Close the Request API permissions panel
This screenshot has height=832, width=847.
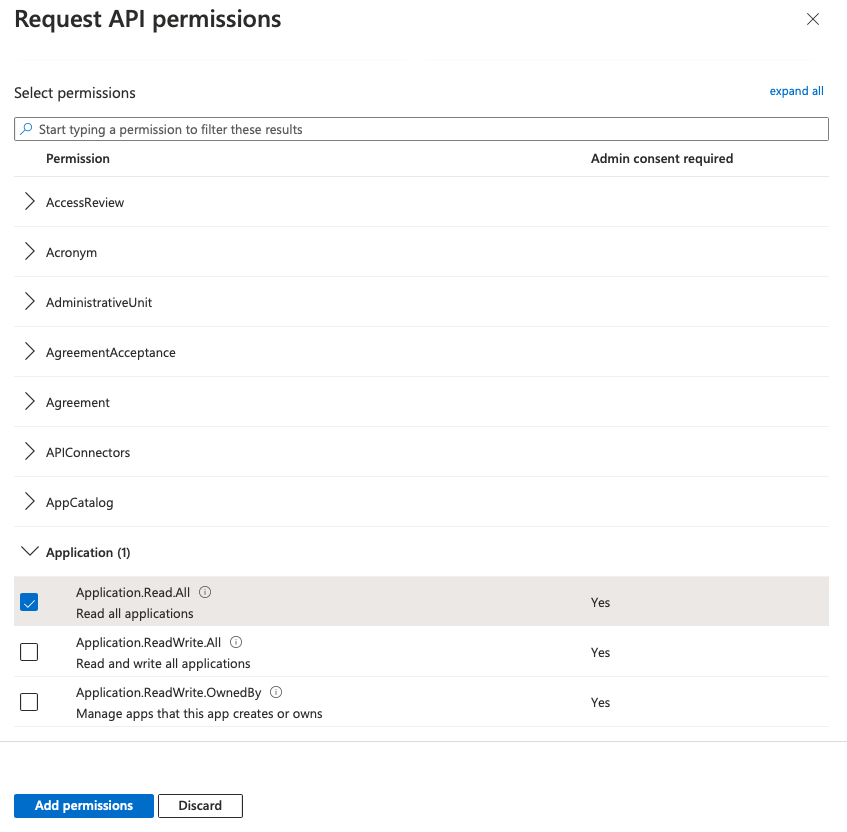813,19
